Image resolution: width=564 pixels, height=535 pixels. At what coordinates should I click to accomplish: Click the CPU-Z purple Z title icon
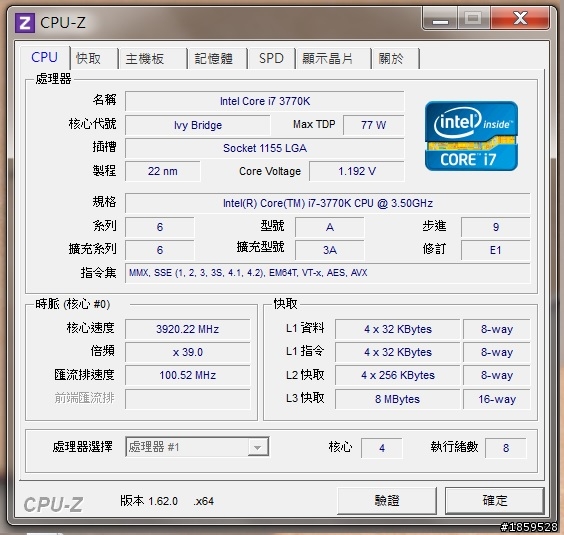point(24,23)
